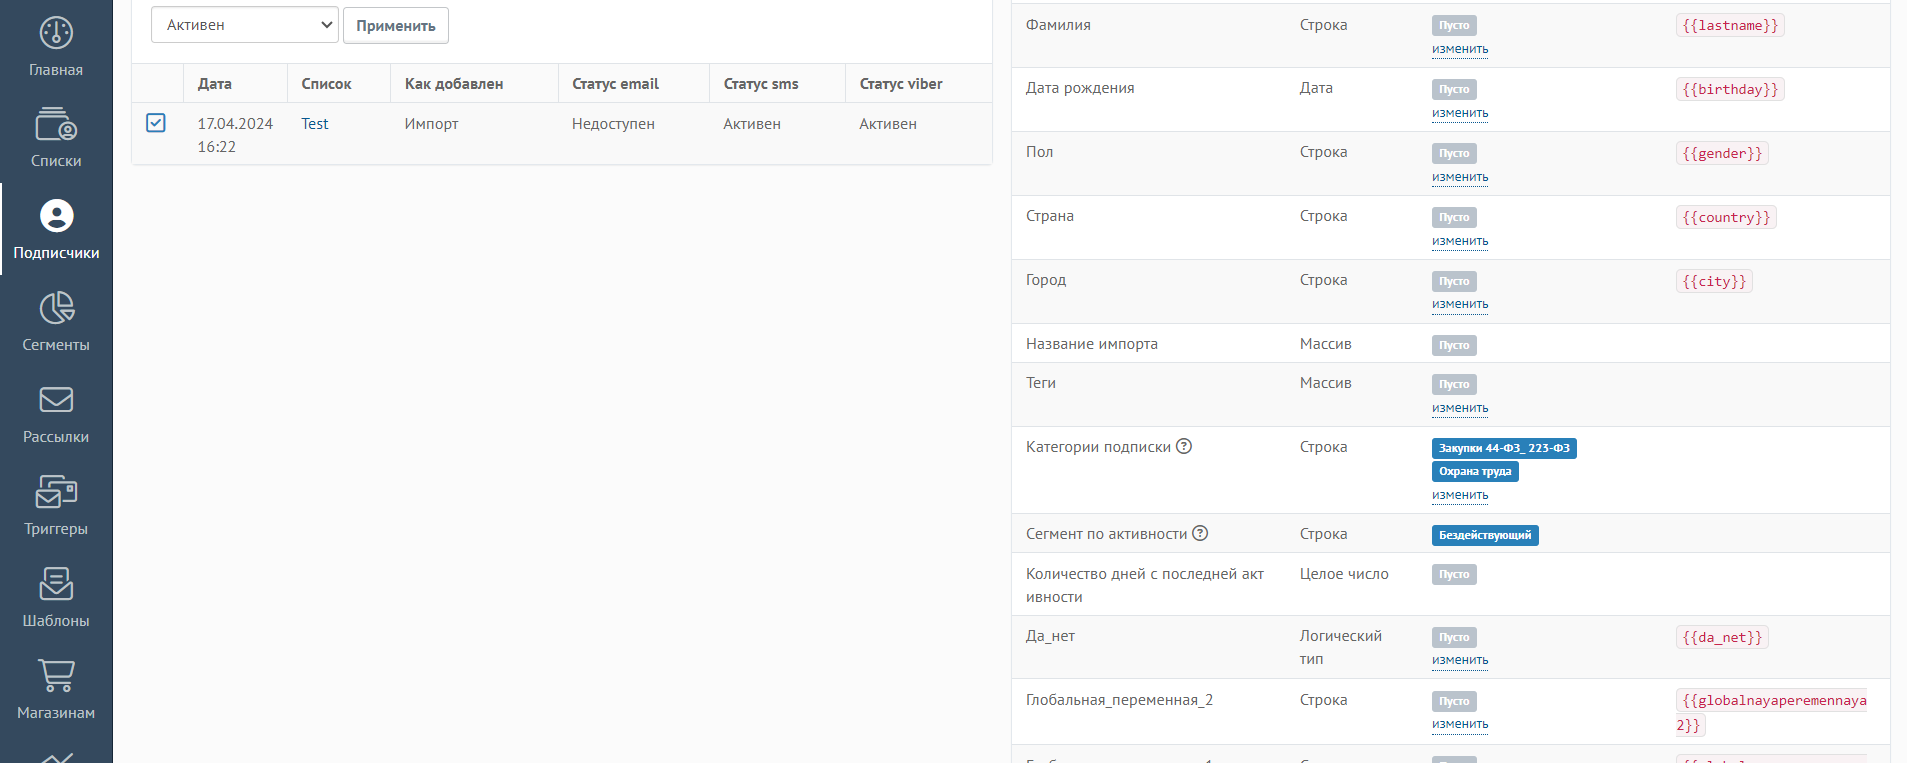This screenshot has height=763, width=1907.
Task: Click изменить for Город field
Action: 1460,304
